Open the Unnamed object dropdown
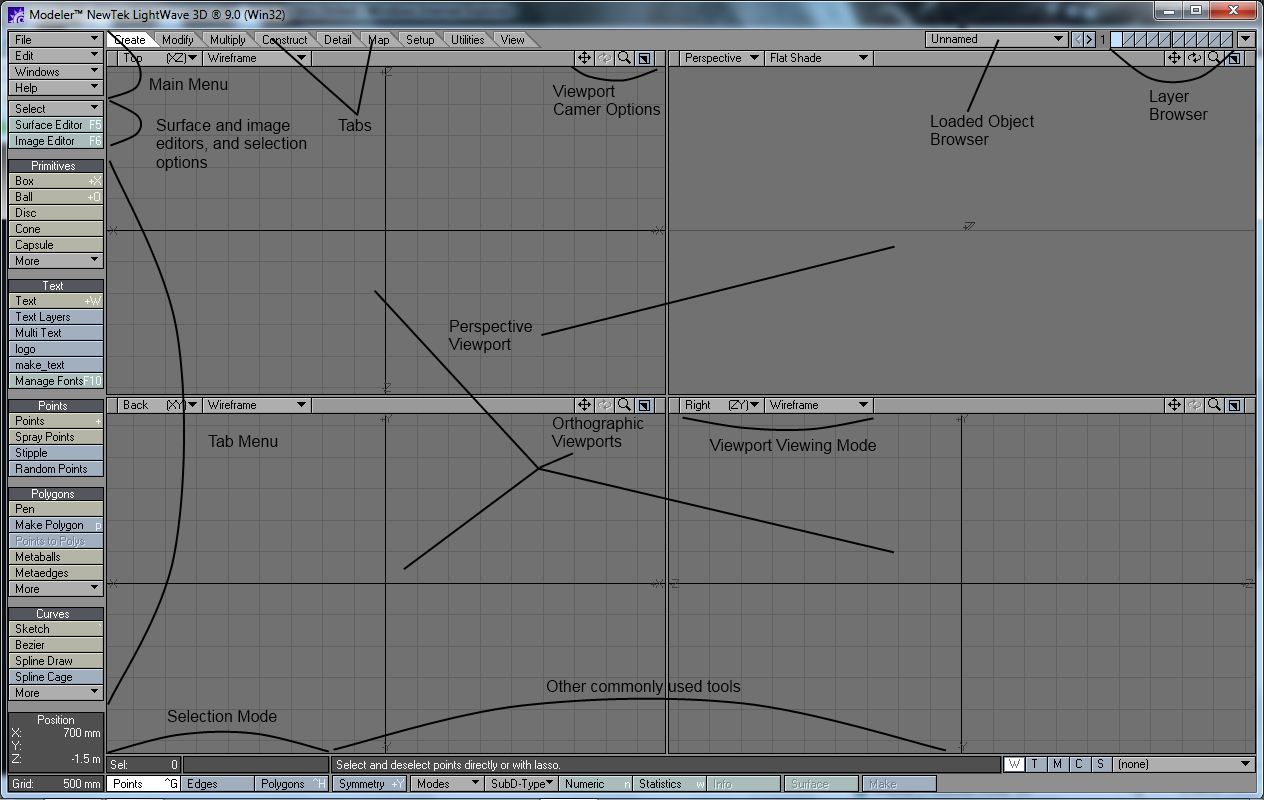This screenshot has height=800, width=1264. coord(997,39)
